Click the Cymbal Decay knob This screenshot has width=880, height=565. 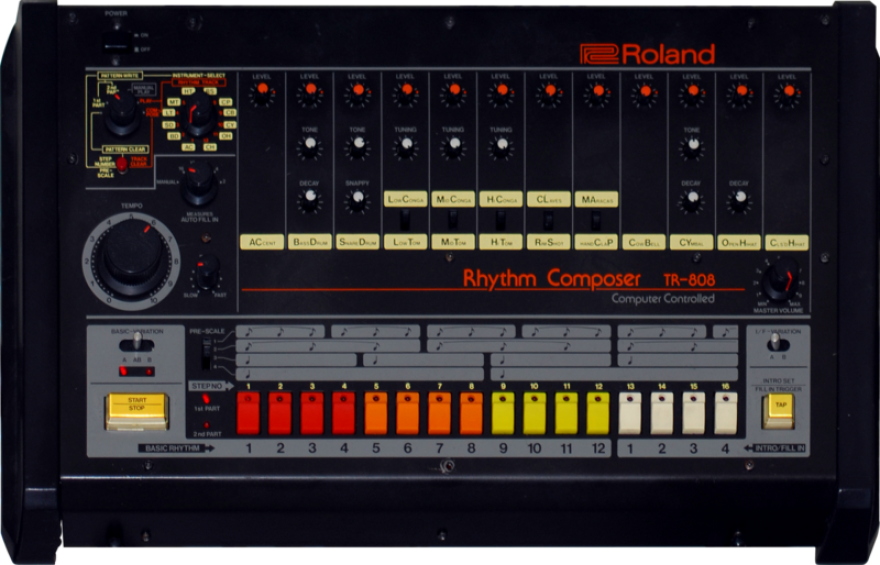coord(692,200)
